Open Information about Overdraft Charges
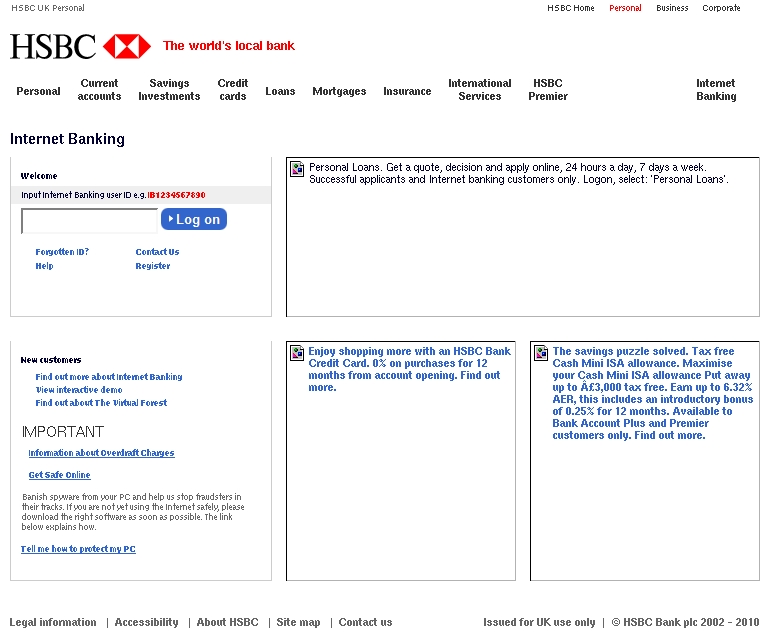Screen dimensions: 760x643 101,453
